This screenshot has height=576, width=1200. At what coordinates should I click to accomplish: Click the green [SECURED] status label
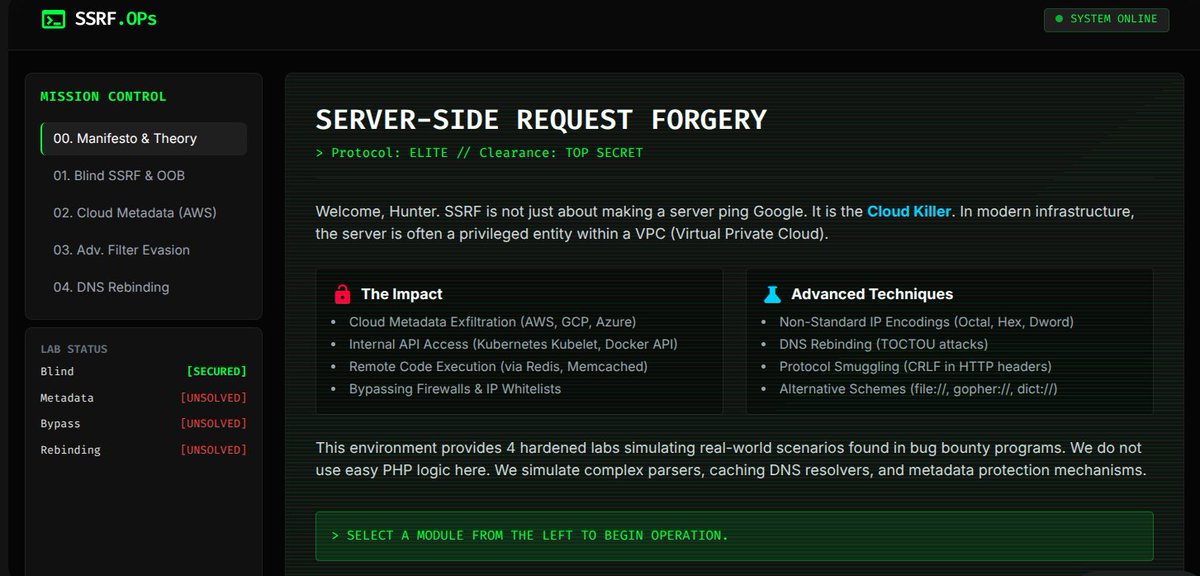pyautogui.click(x=216, y=371)
